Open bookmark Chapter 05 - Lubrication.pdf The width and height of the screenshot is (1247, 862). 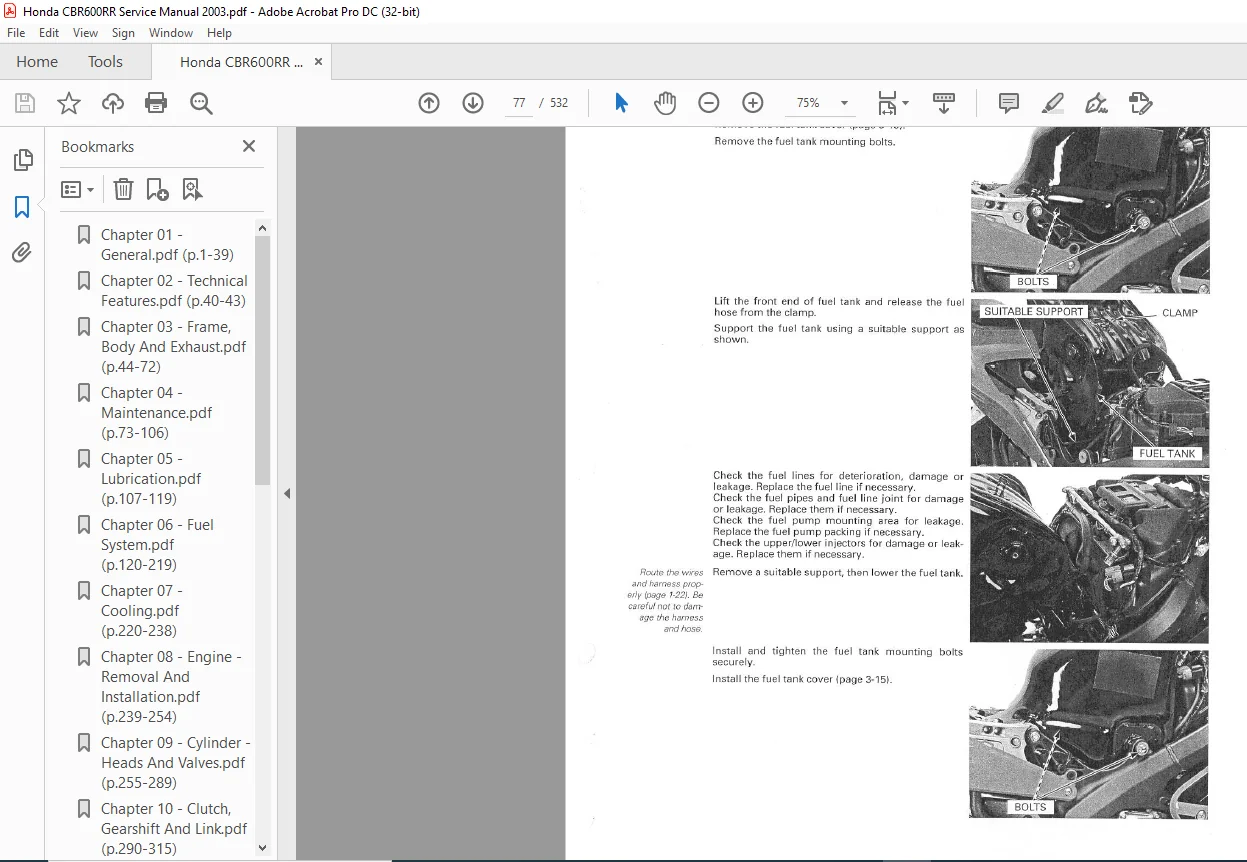pyautogui.click(x=152, y=479)
